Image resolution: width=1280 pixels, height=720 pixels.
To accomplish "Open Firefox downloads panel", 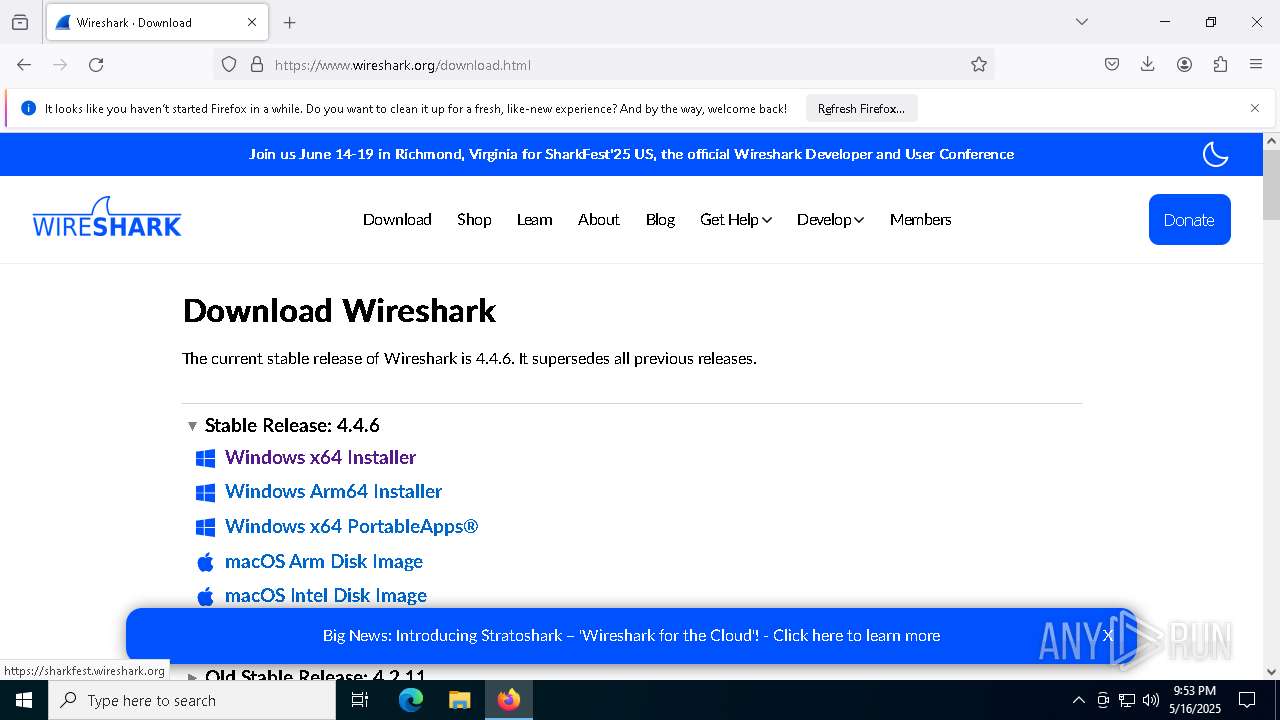I will click(1148, 65).
